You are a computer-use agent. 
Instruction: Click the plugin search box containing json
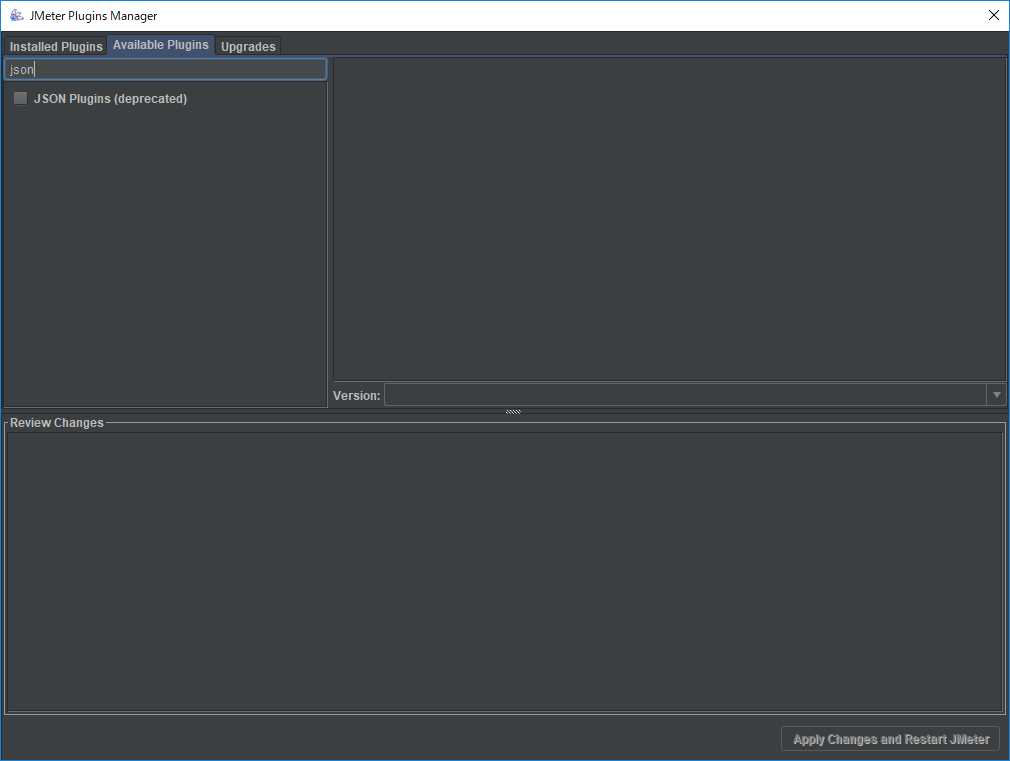coord(165,68)
